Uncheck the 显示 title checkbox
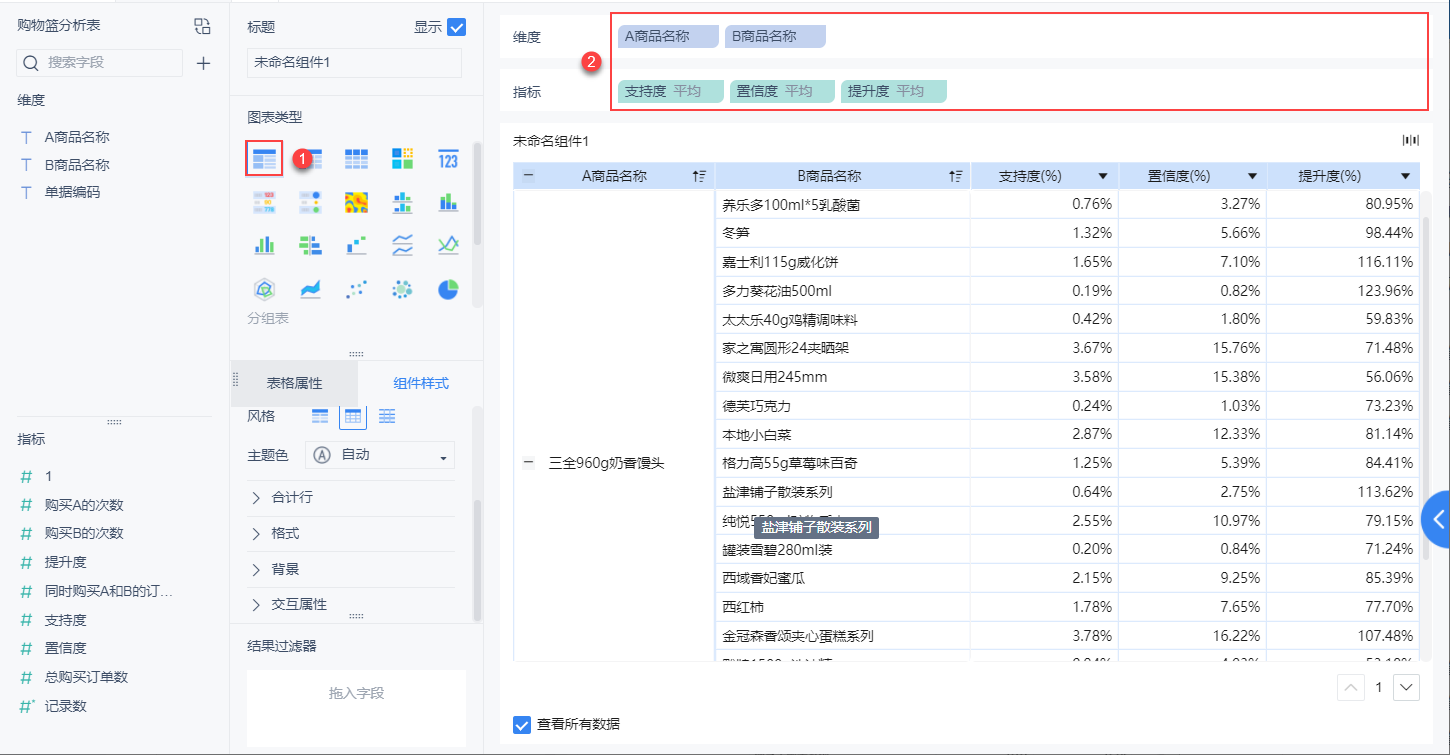Screen dimensions: 1450x755 point(457,27)
